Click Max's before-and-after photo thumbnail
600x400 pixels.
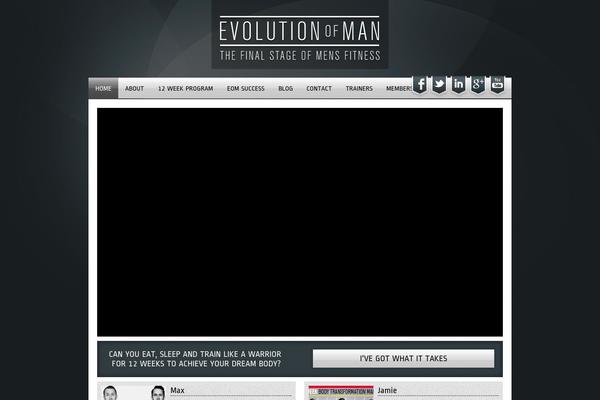pos(134,392)
